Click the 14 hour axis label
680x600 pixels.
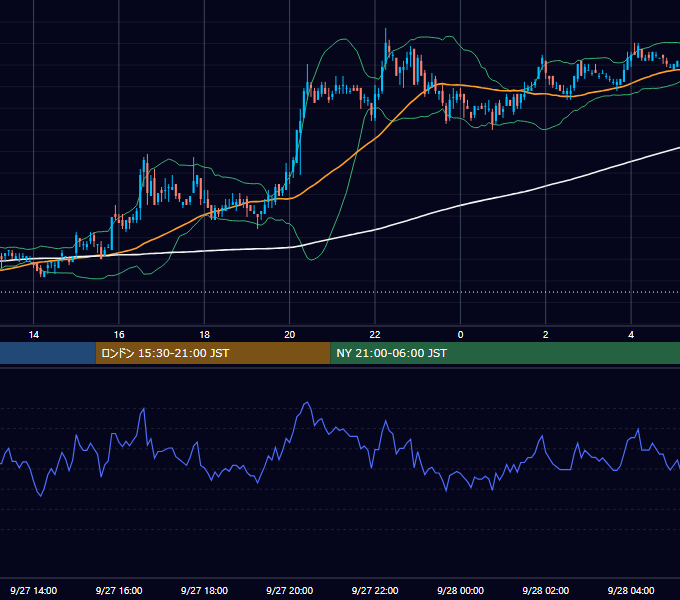(33, 335)
